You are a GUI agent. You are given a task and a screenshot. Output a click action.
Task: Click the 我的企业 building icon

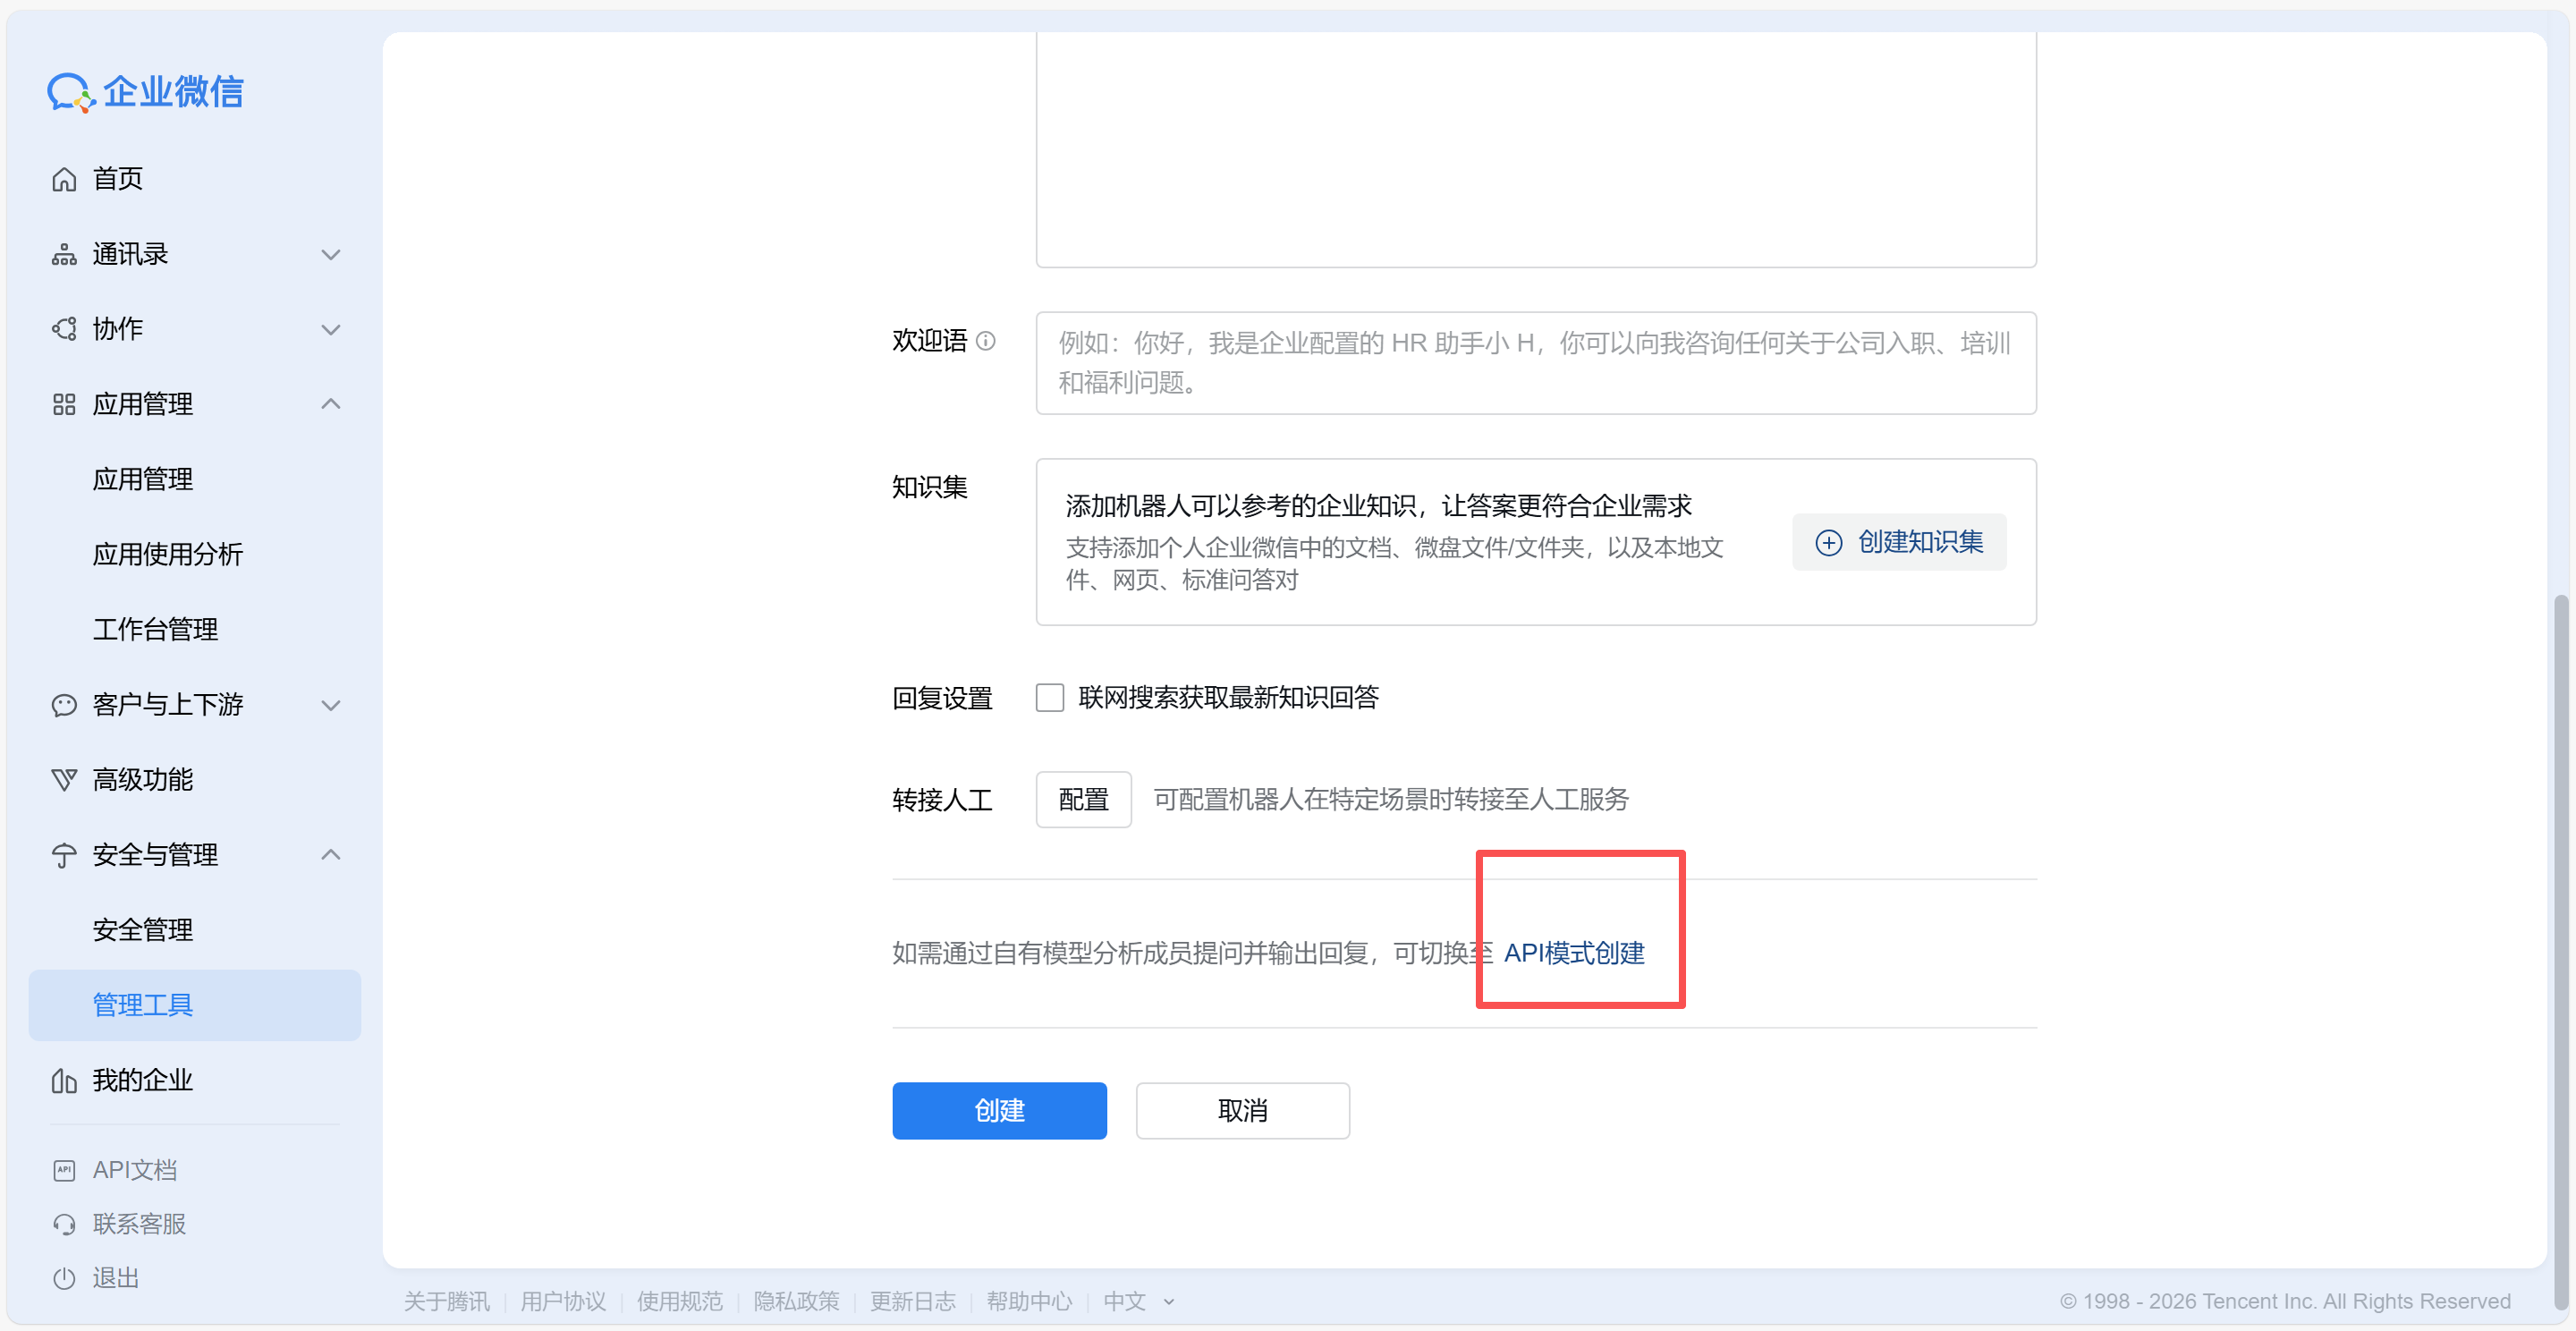(x=64, y=1081)
